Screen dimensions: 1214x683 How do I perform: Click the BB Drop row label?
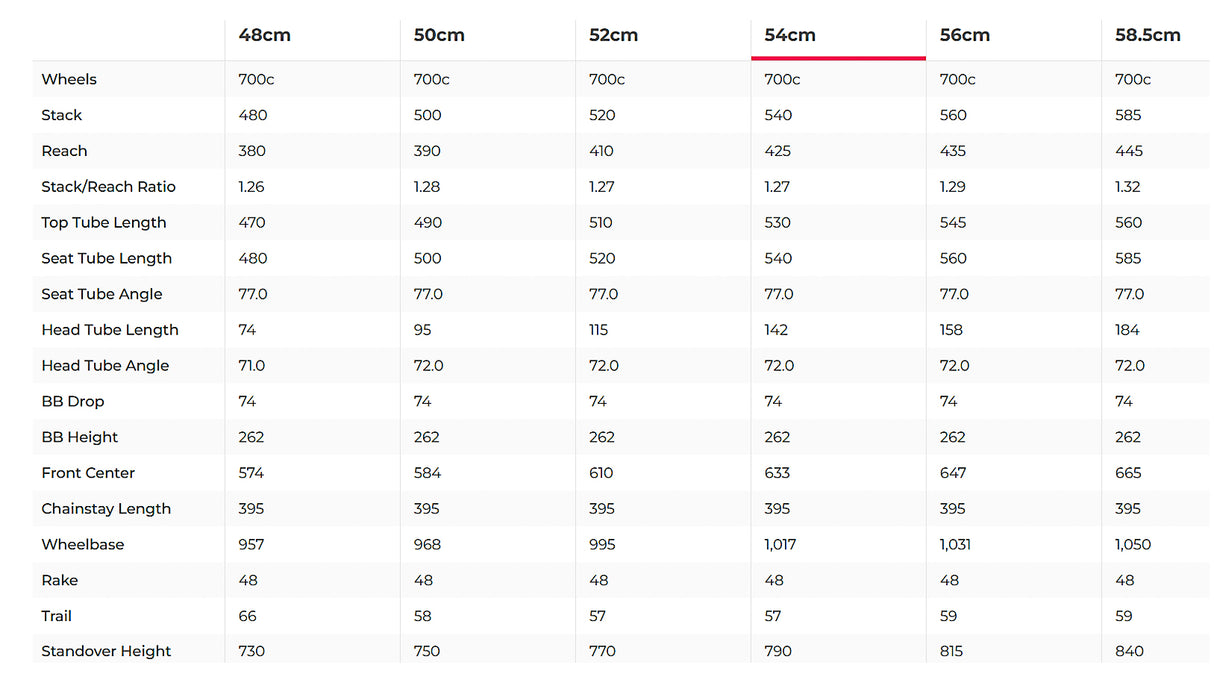[73, 402]
